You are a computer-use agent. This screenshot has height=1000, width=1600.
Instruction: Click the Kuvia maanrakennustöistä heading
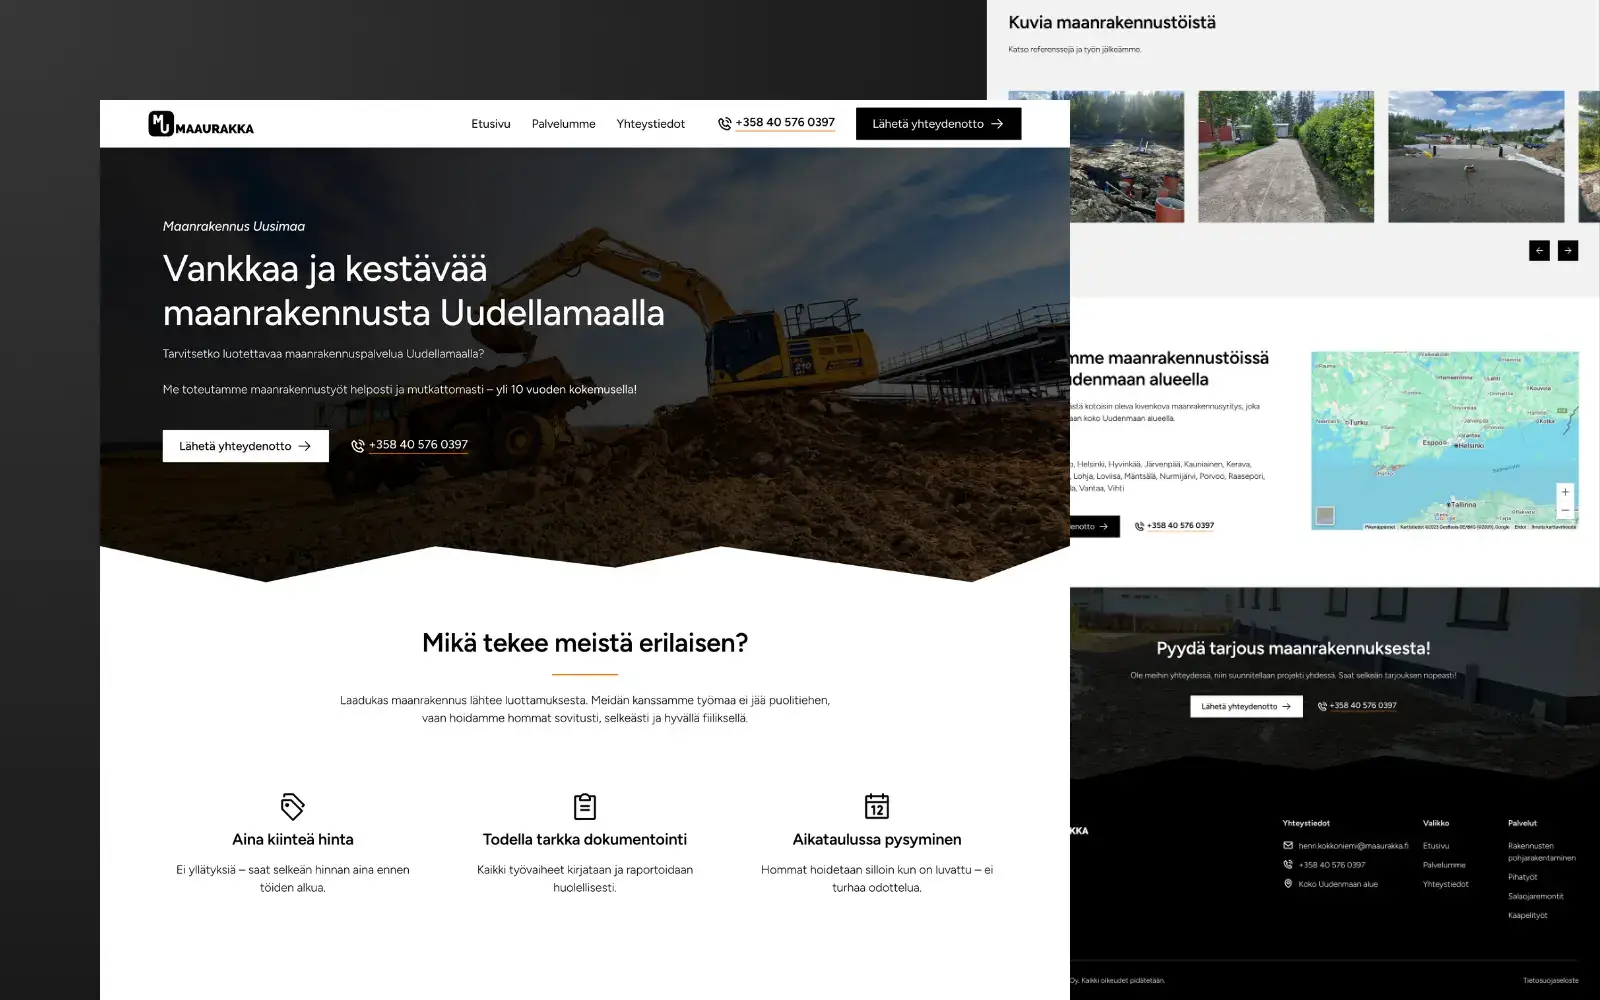tap(1112, 23)
